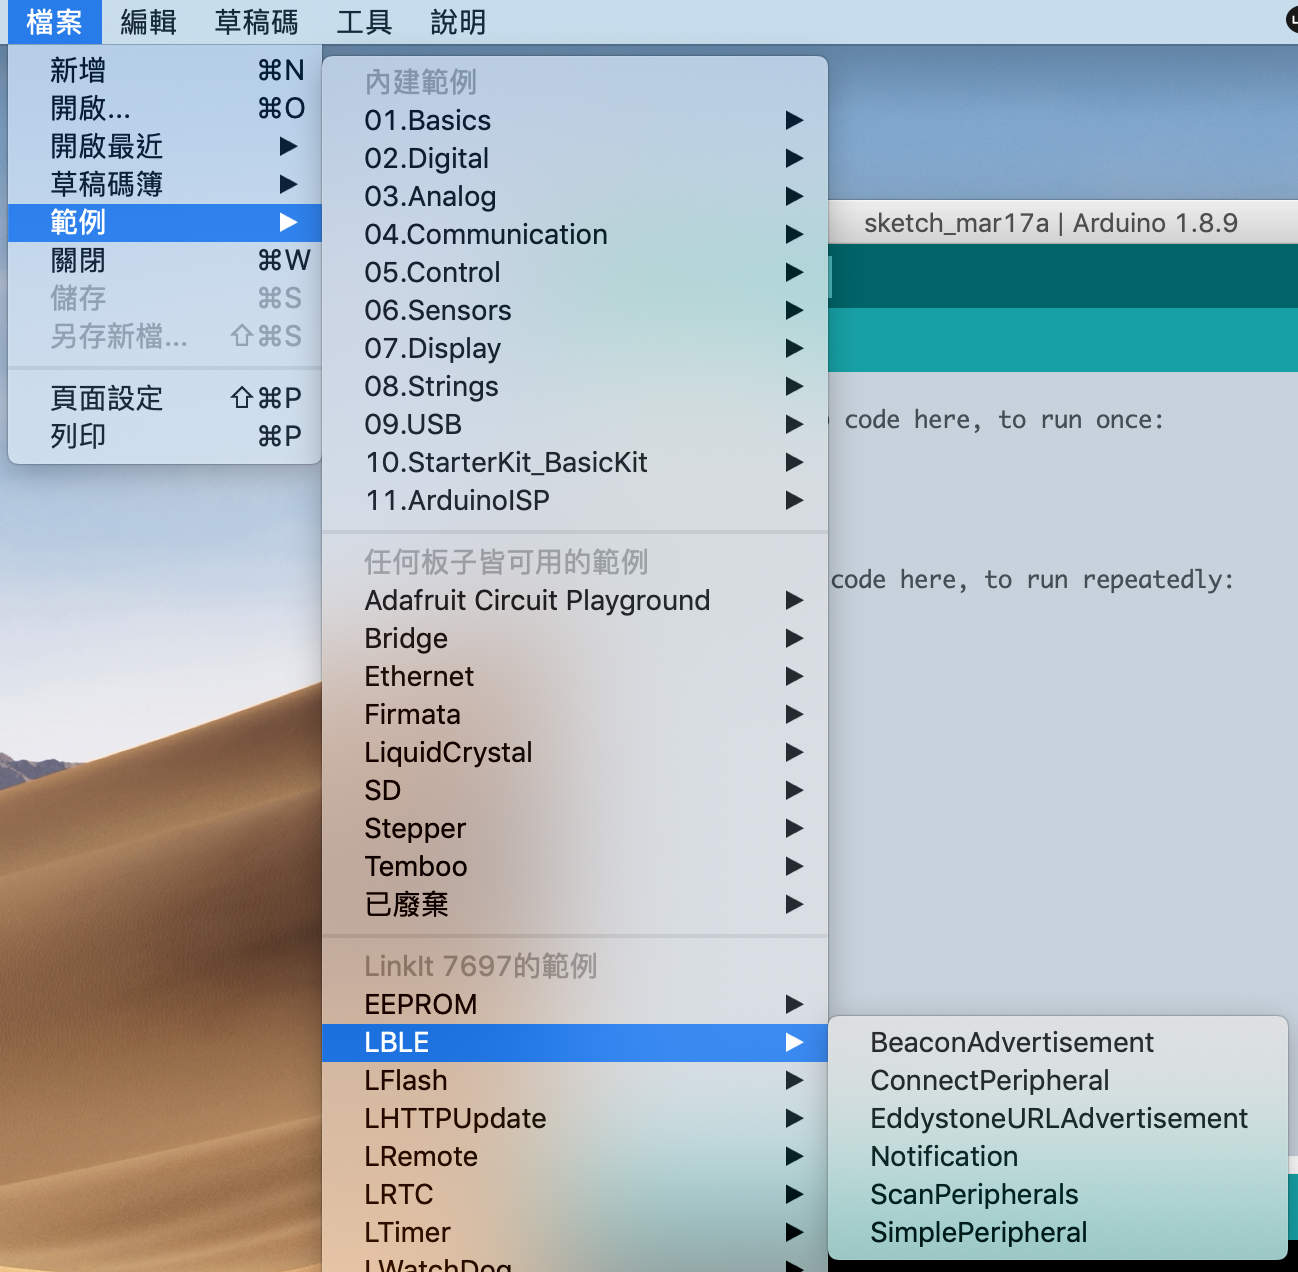Screen dimensions: 1298x1272
Task: Choose 關閉 to close the sketch
Action: tap(165, 260)
